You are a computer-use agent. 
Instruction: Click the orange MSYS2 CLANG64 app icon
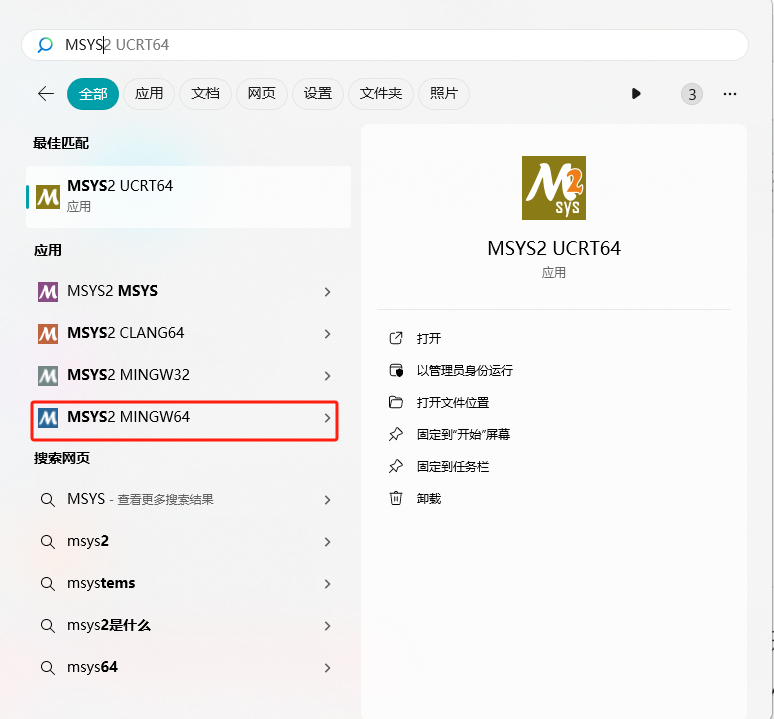[x=48, y=334]
